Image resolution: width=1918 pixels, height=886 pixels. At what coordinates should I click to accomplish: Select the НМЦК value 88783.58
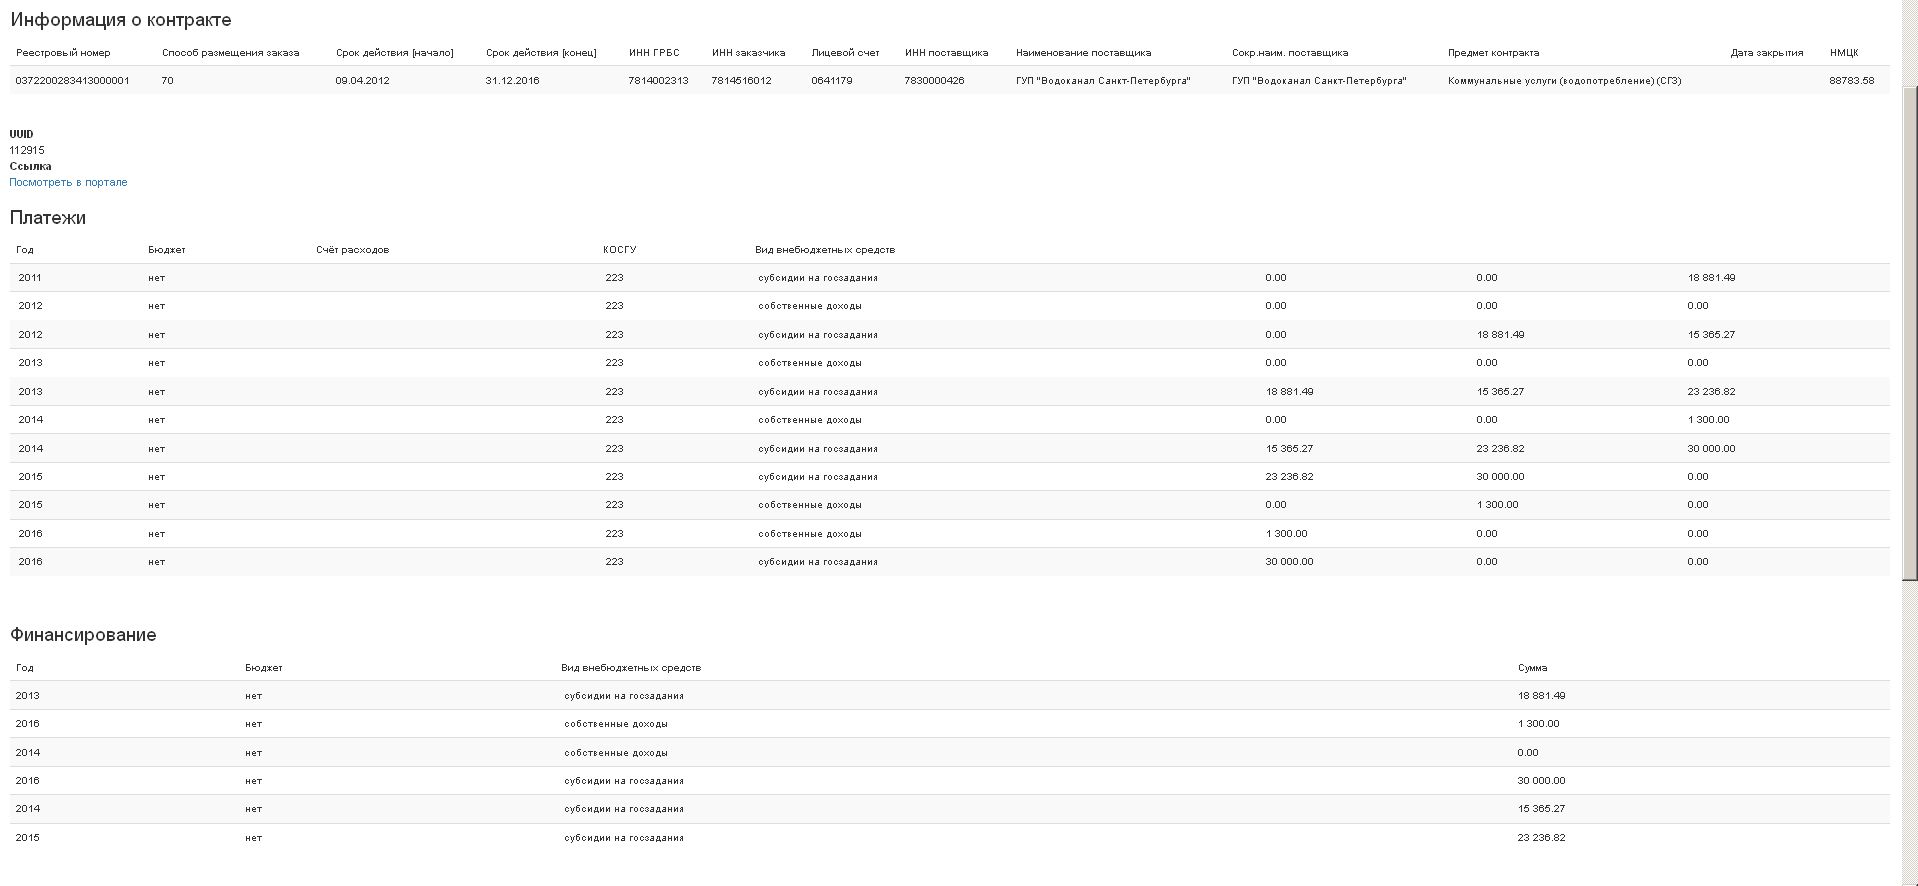point(1852,81)
